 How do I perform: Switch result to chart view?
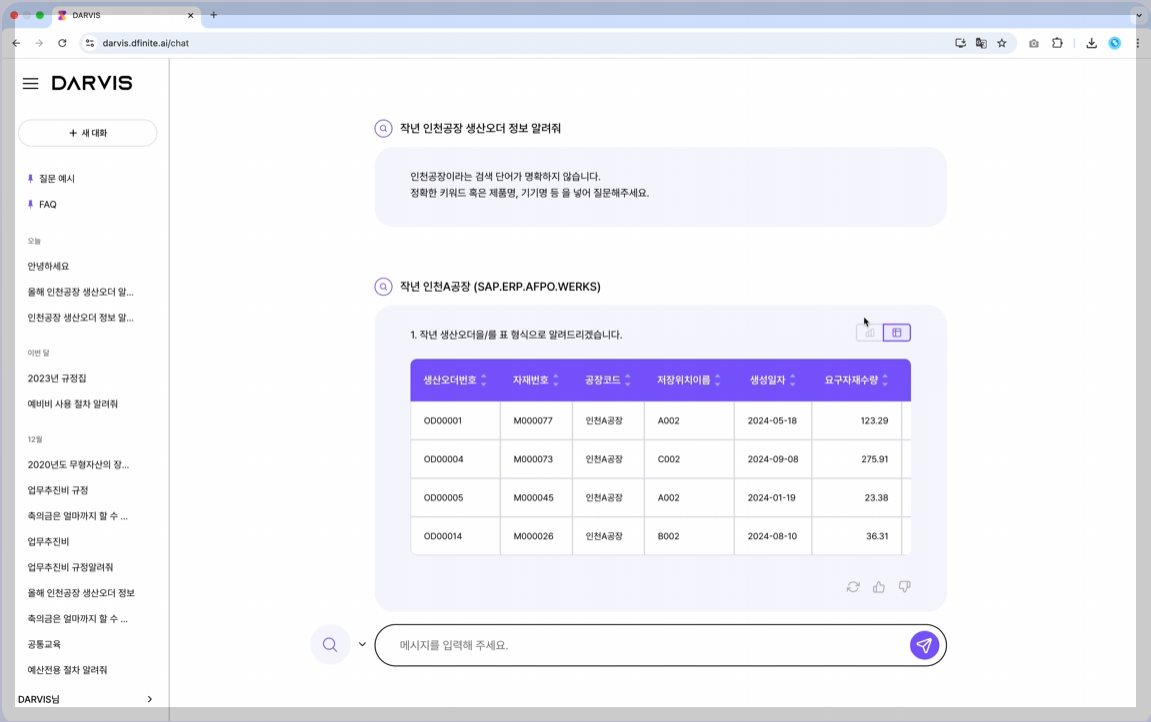(x=870, y=333)
